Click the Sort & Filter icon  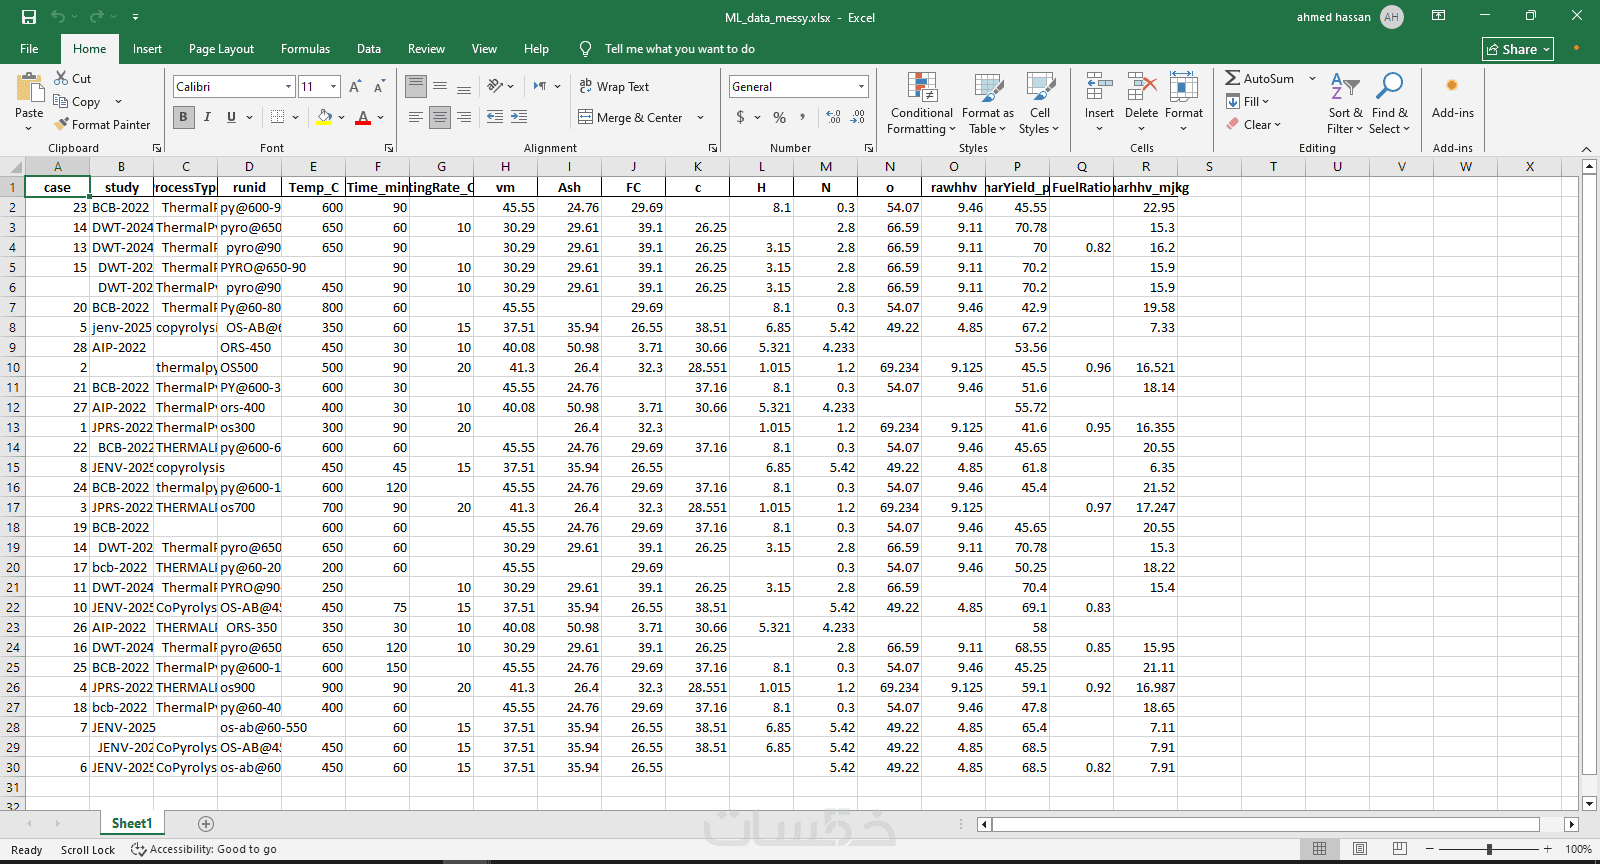[x=1345, y=87]
